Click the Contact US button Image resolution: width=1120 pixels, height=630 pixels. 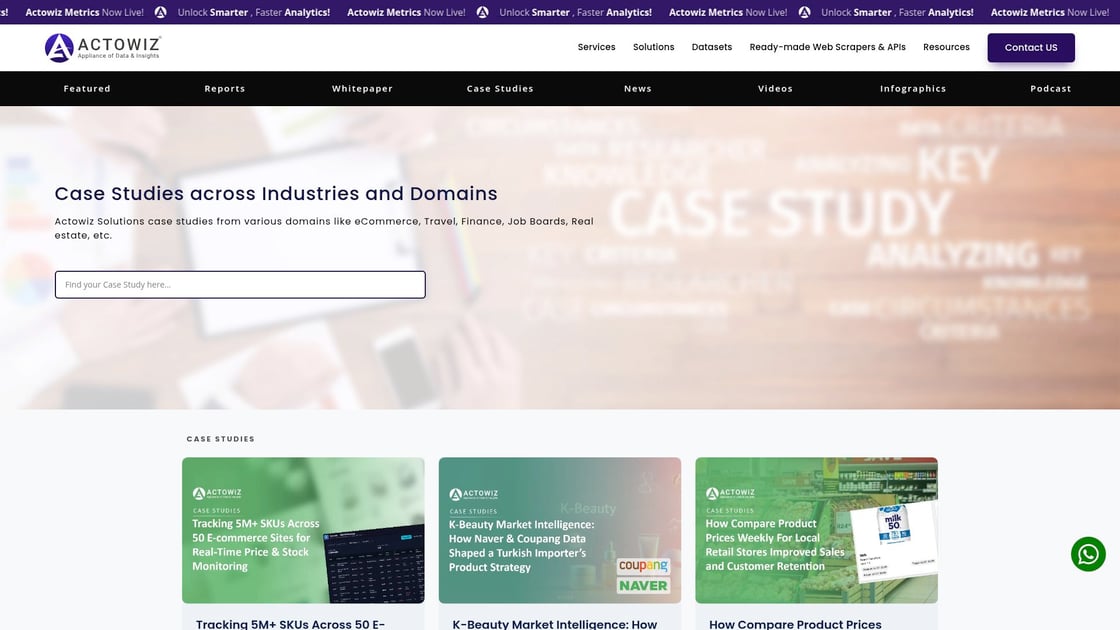pos(1031,48)
